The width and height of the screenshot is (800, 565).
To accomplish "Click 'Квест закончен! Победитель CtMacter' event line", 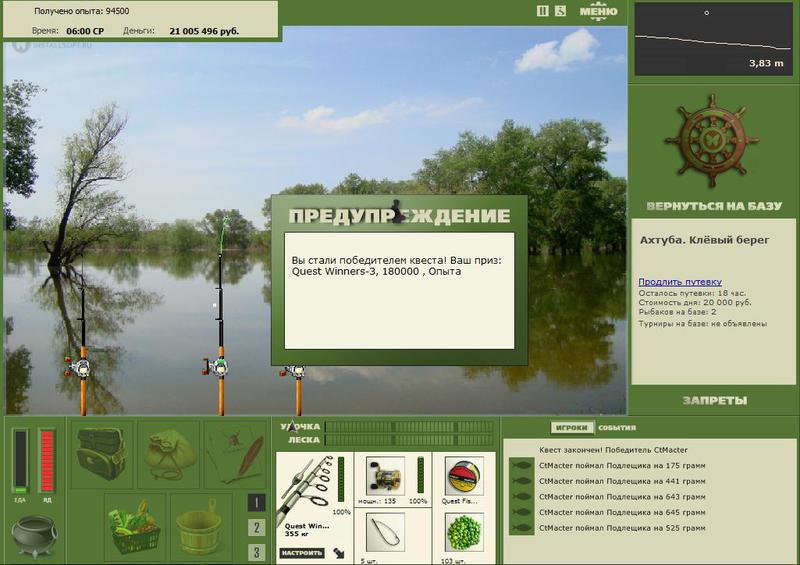I will [x=613, y=450].
